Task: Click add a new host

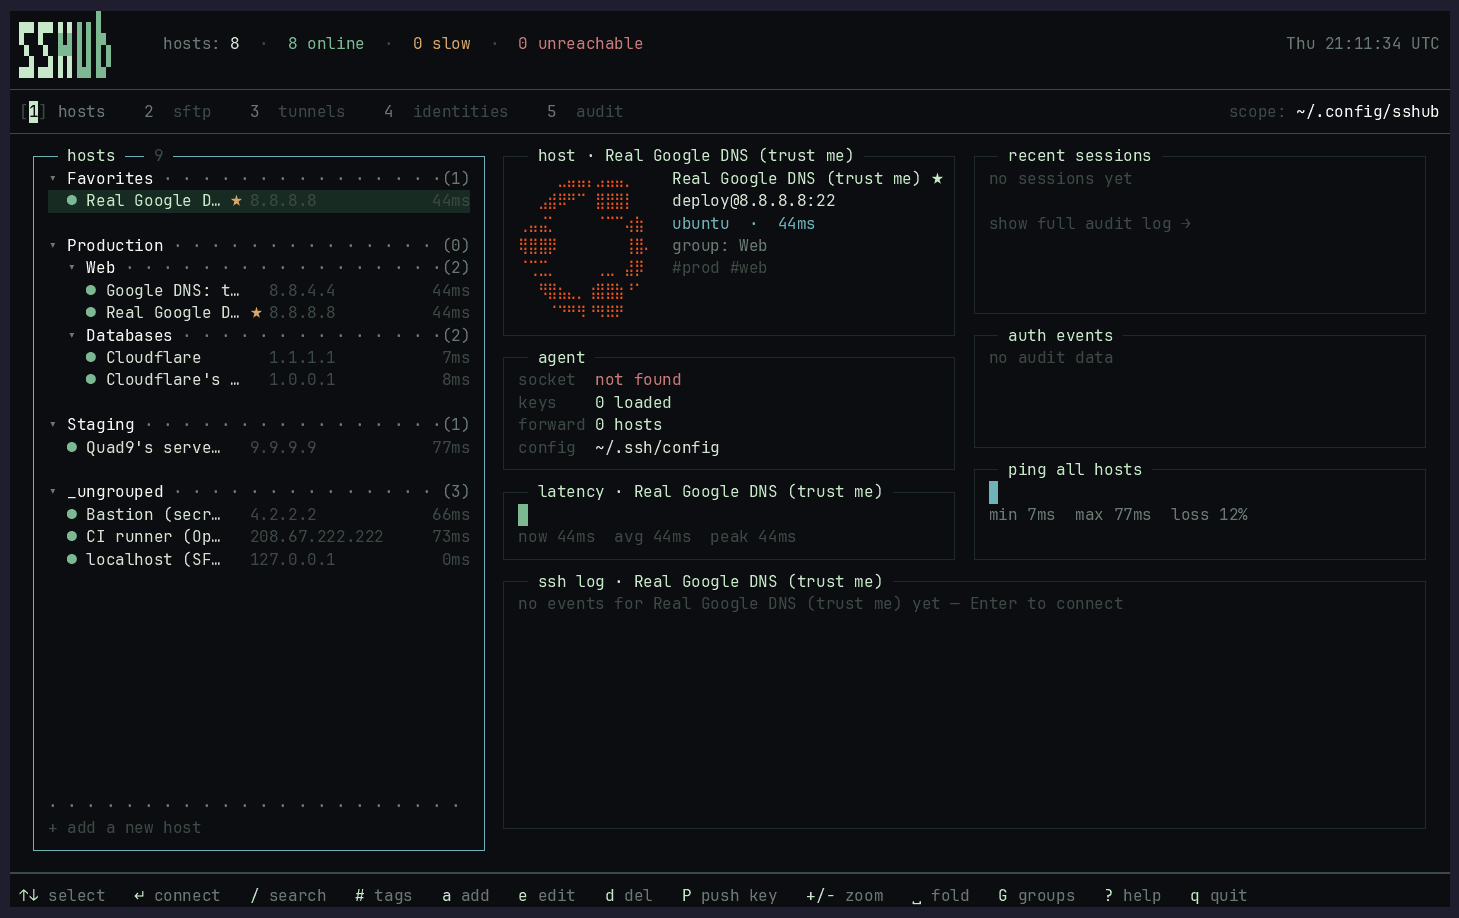Action: tap(125, 828)
